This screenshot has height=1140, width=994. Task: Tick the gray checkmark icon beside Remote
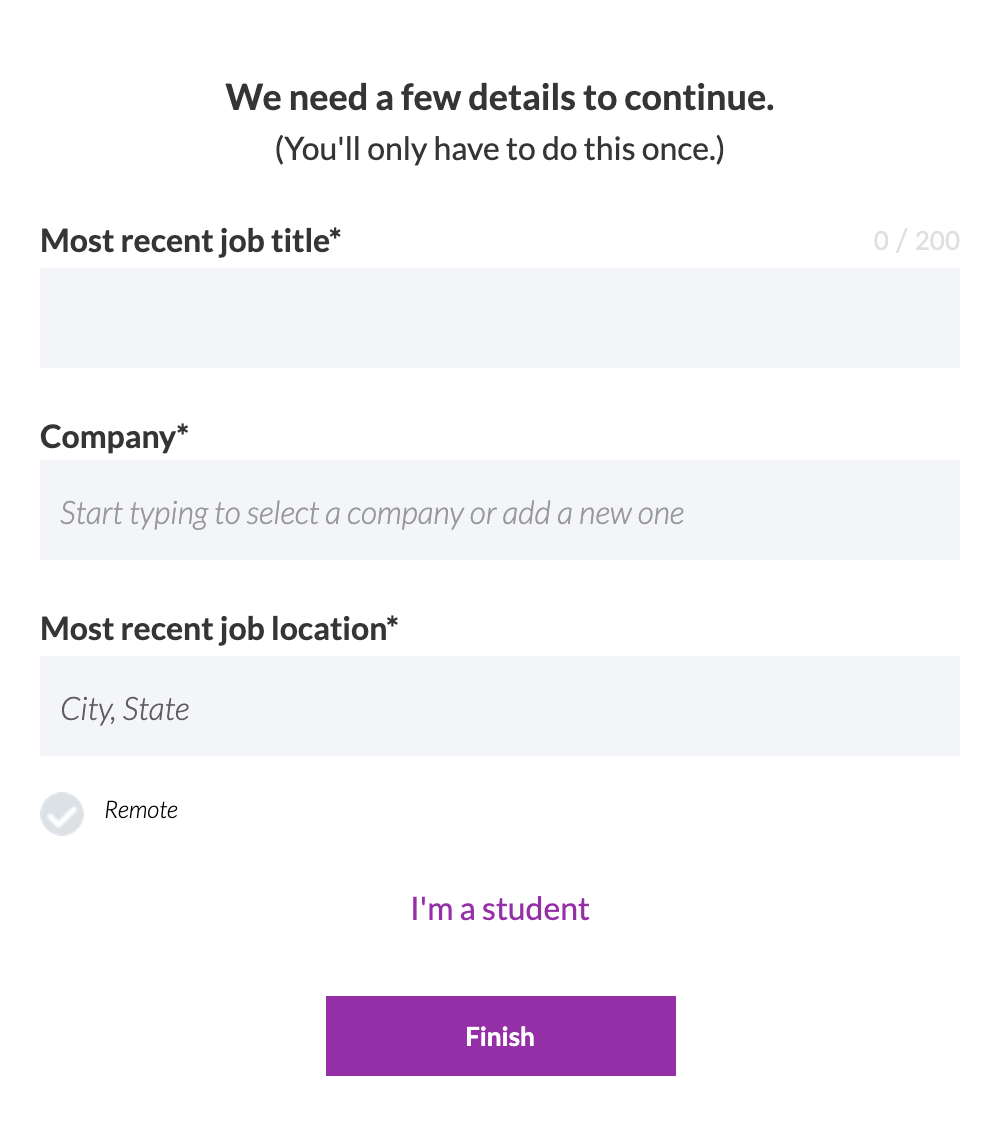(62, 814)
